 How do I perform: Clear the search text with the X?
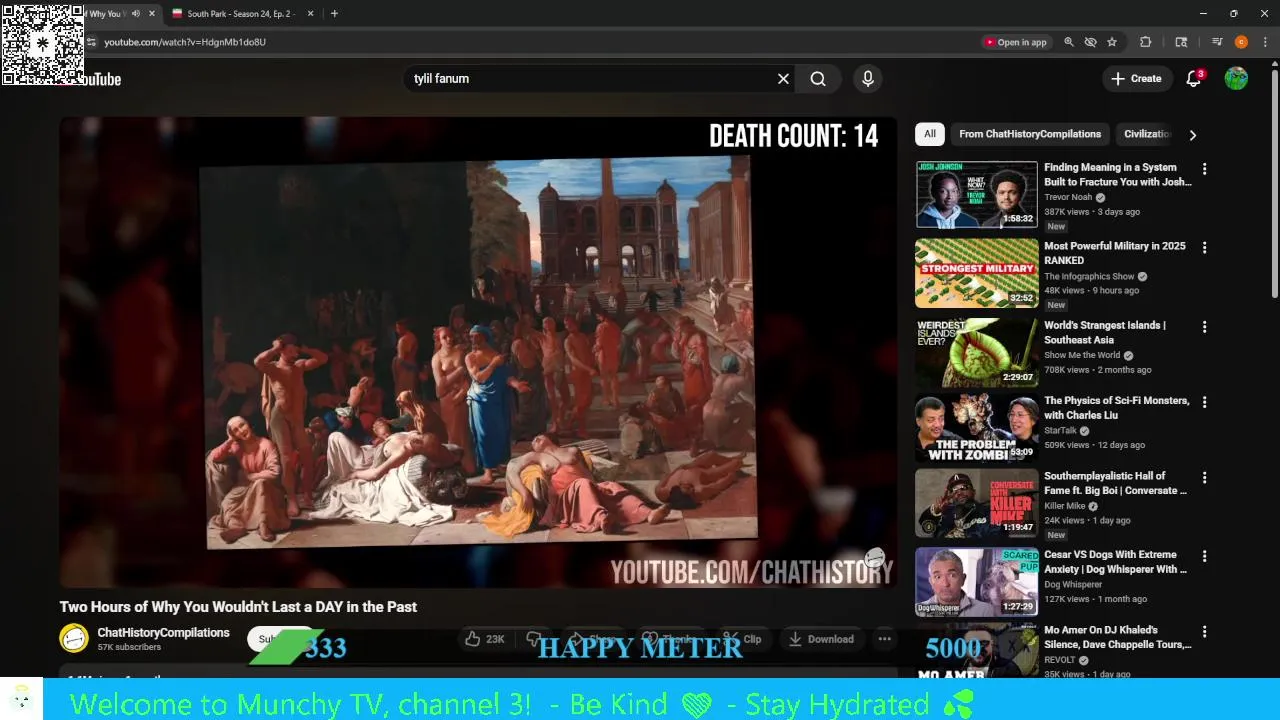(783, 79)
